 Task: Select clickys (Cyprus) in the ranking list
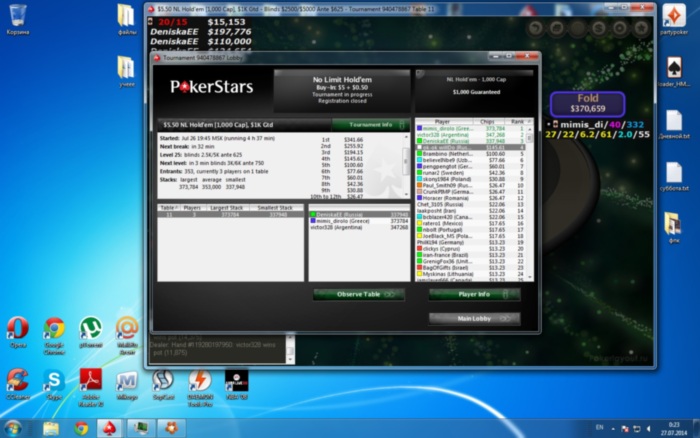tap(471, 249)
